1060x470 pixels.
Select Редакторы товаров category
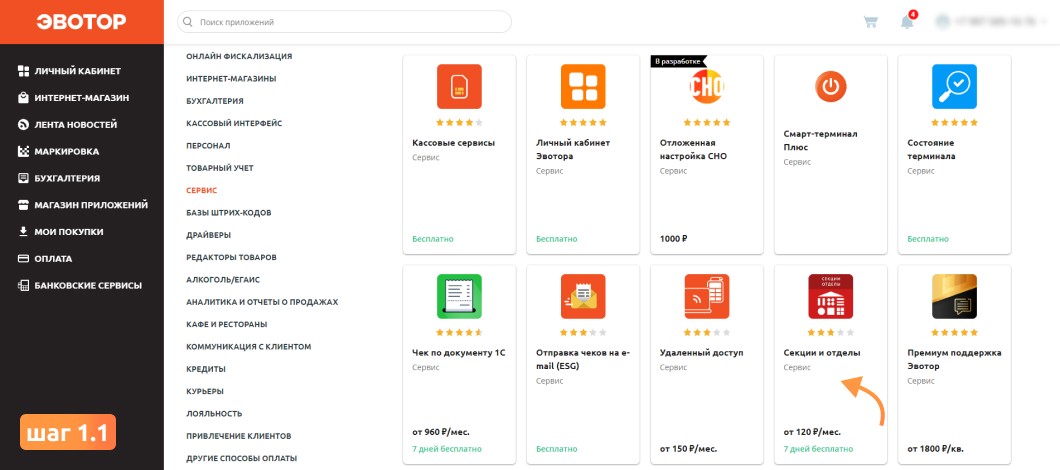tap(231, 257)
